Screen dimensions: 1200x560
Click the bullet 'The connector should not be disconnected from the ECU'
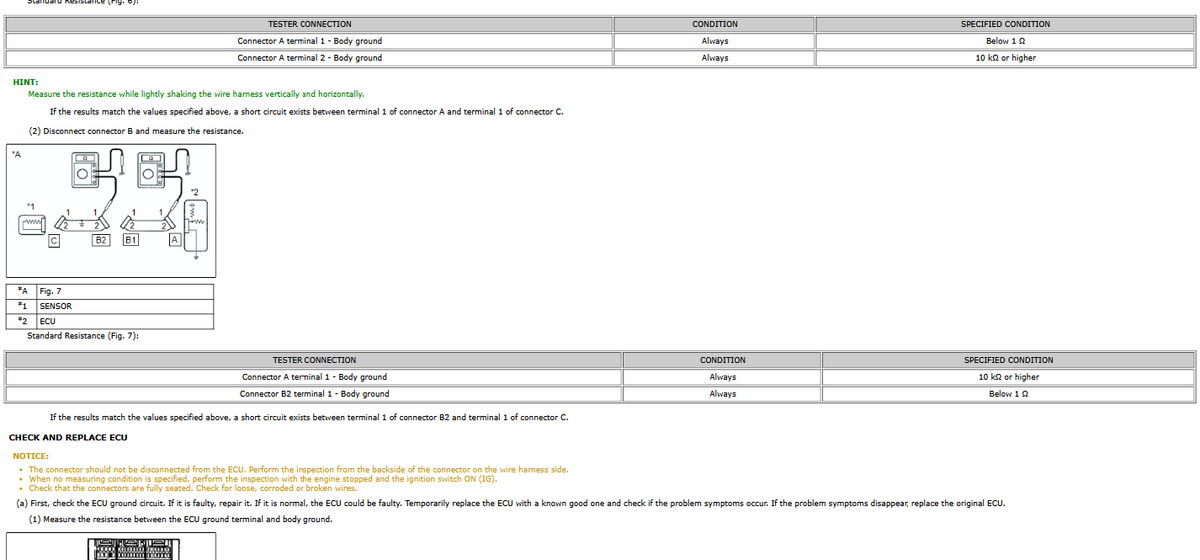[298, 469]
